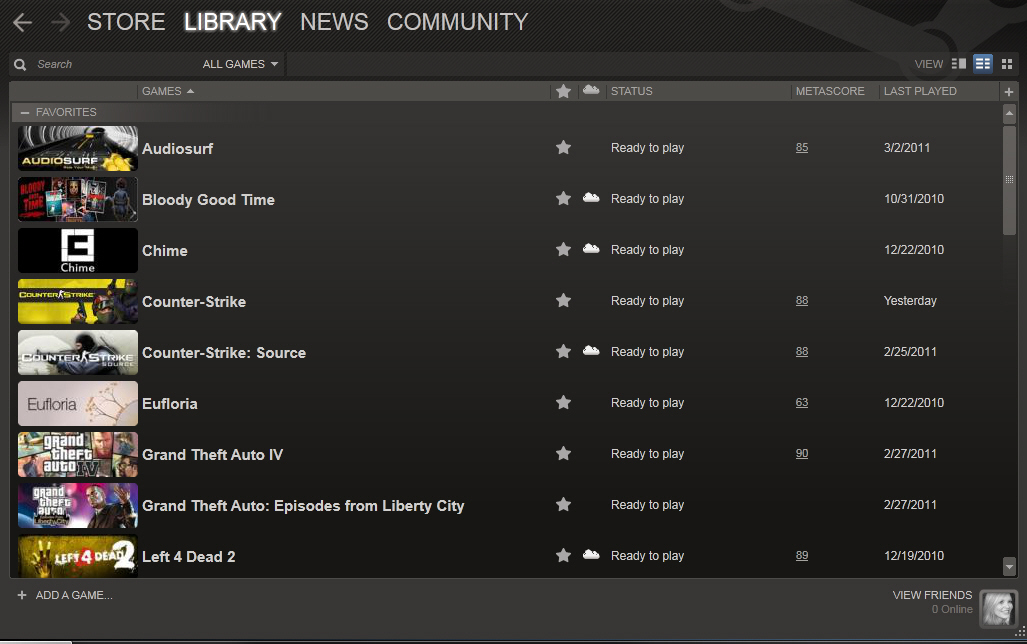Unfavorite Audiosurf via its star

coord(563,147)
